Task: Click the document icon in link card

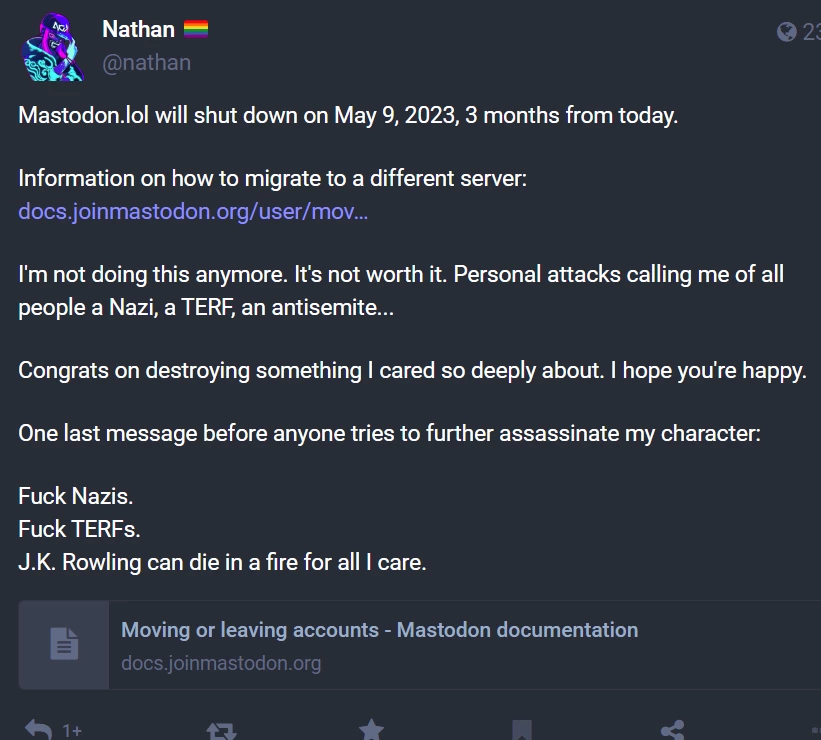Action: tap(64, 644)
